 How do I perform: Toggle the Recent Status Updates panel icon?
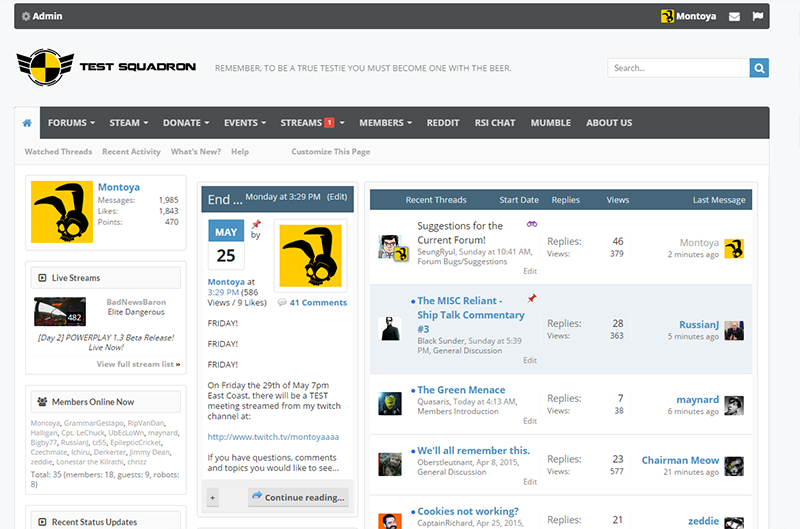pyautogui.click(x=42, y=521)
